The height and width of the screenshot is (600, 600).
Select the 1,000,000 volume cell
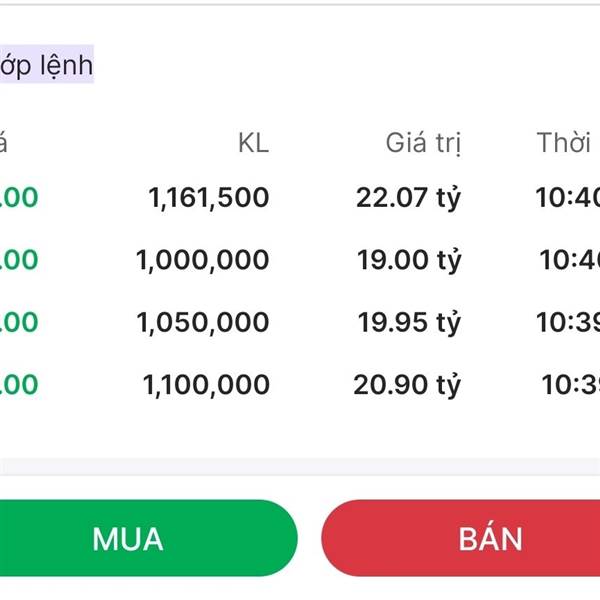pyautogui.click(x=202, y=260)
